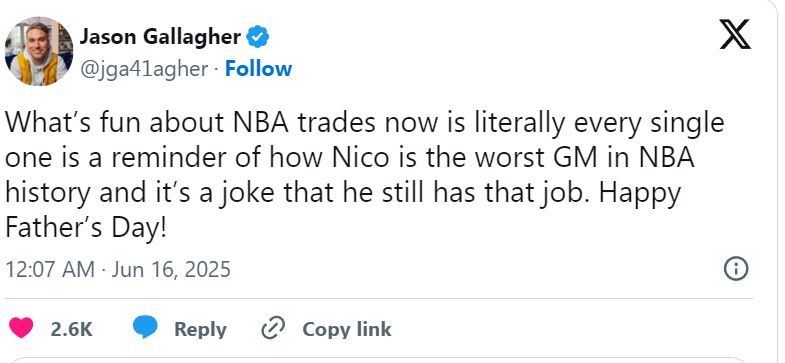
Task: Open the Twitter info circle icon
Action: coord(736,269)
